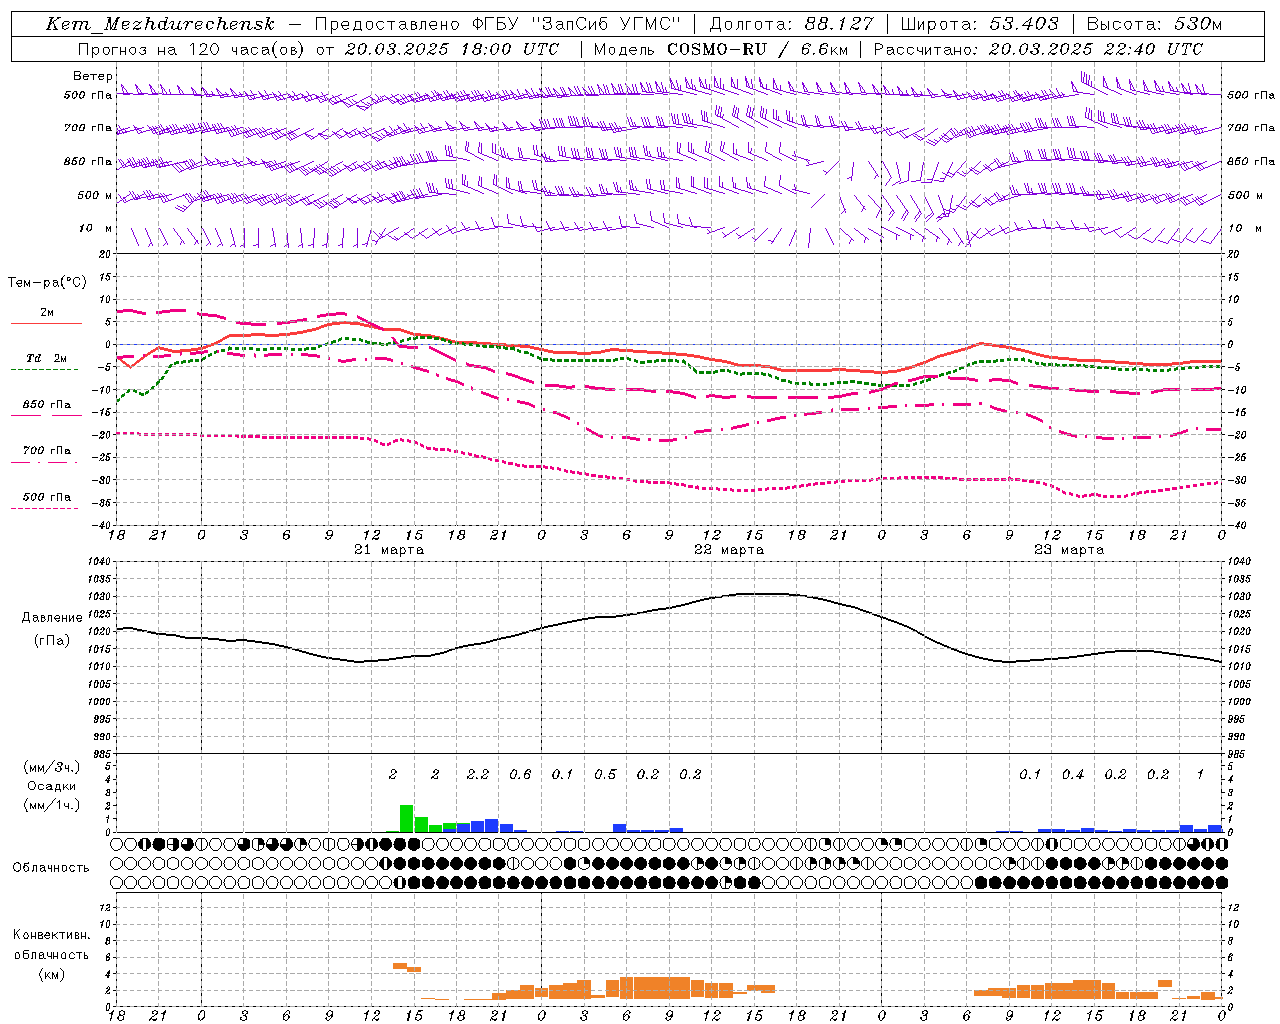The height and width of the screenshot is (1024, 1280).
Task: Click the '(мм/3ч.)' precipitation unit label
Action: point(51,768)
